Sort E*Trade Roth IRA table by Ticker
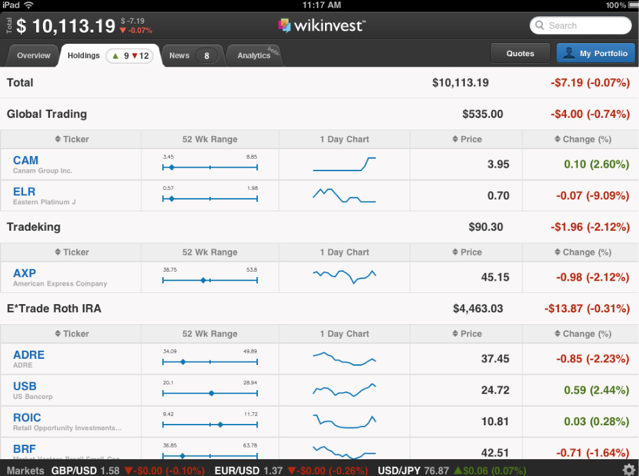The image size is (639, 476). click(72, 334)
